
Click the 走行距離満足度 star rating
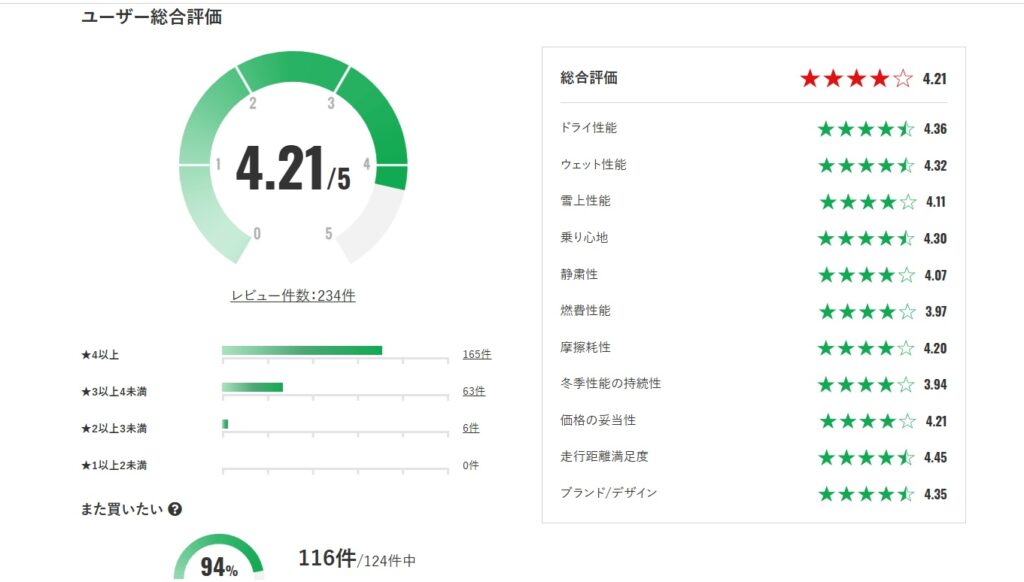coord(866,458)
